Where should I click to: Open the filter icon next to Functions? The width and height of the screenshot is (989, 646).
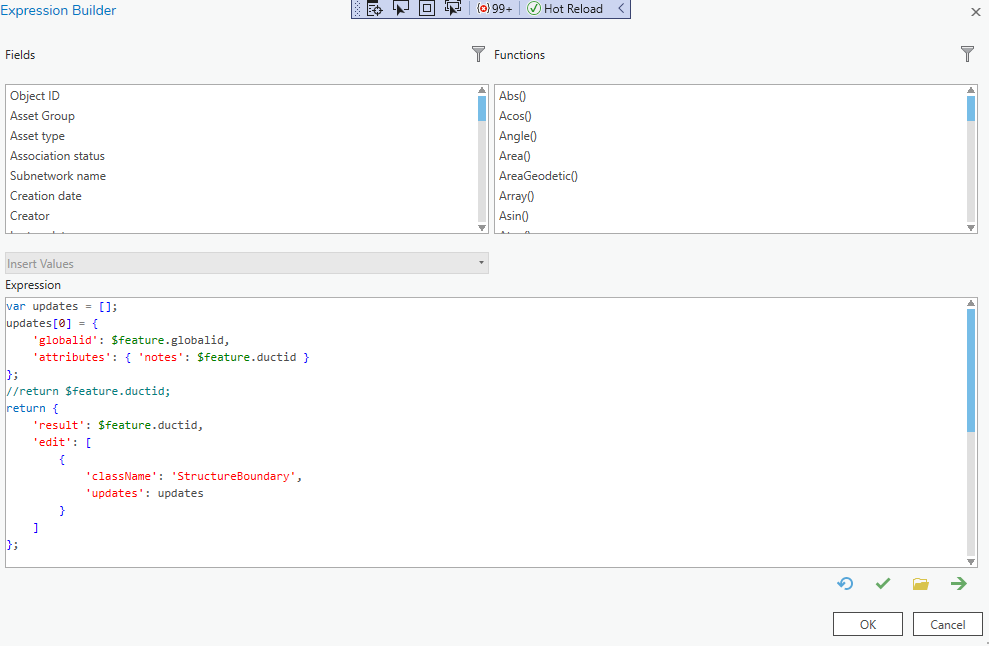967,54
